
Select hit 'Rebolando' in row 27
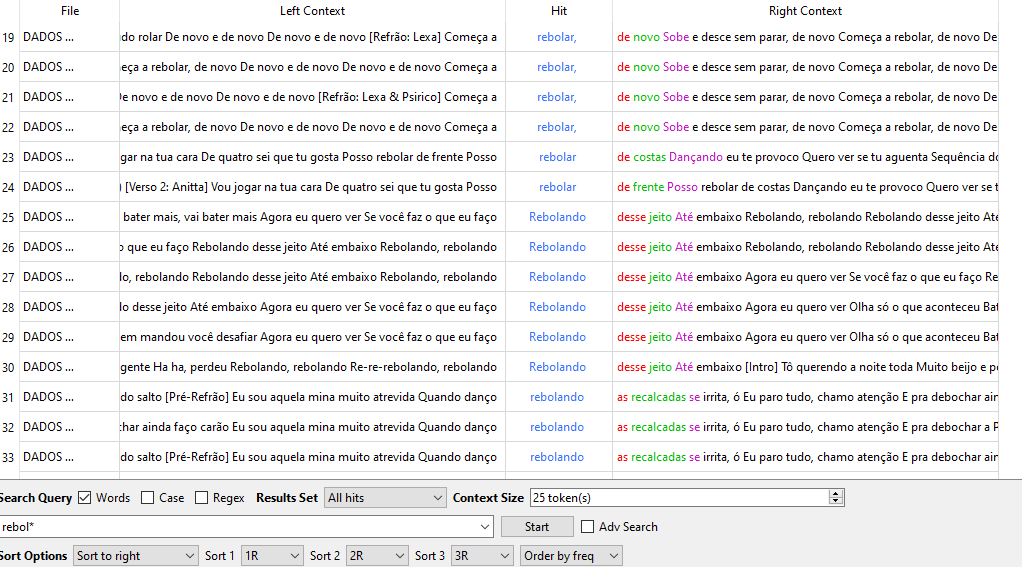(x=557, y=277)
